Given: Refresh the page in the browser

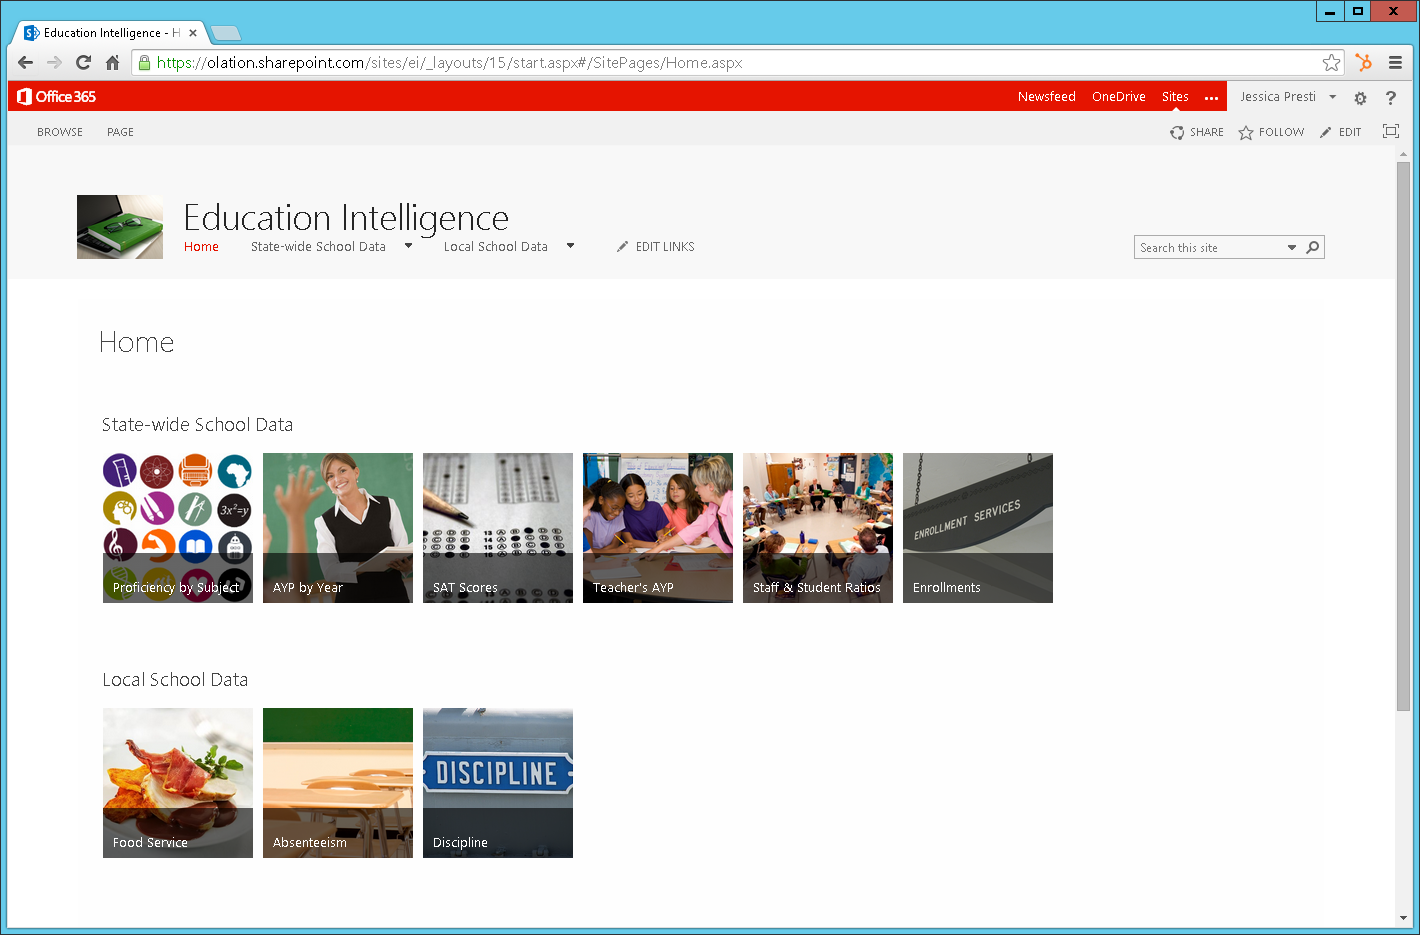Looking at the screenshot, I should [83, 62].
